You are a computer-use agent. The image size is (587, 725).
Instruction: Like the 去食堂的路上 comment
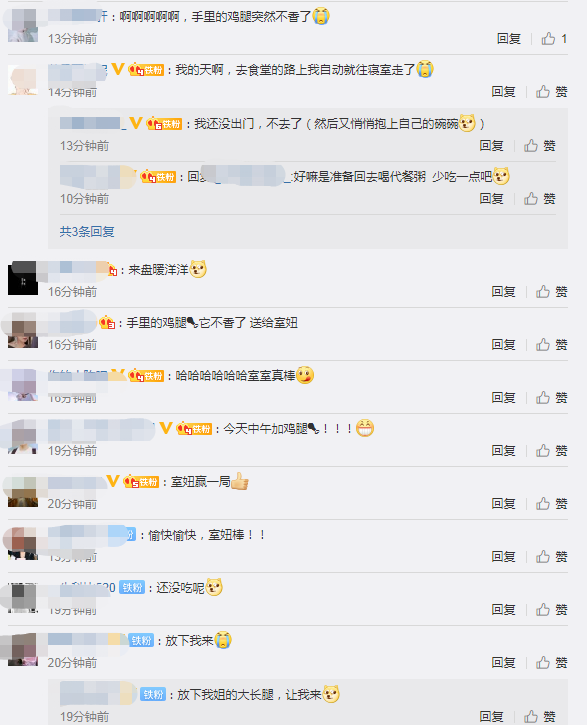pyautogui.click(x=551, y=92)
